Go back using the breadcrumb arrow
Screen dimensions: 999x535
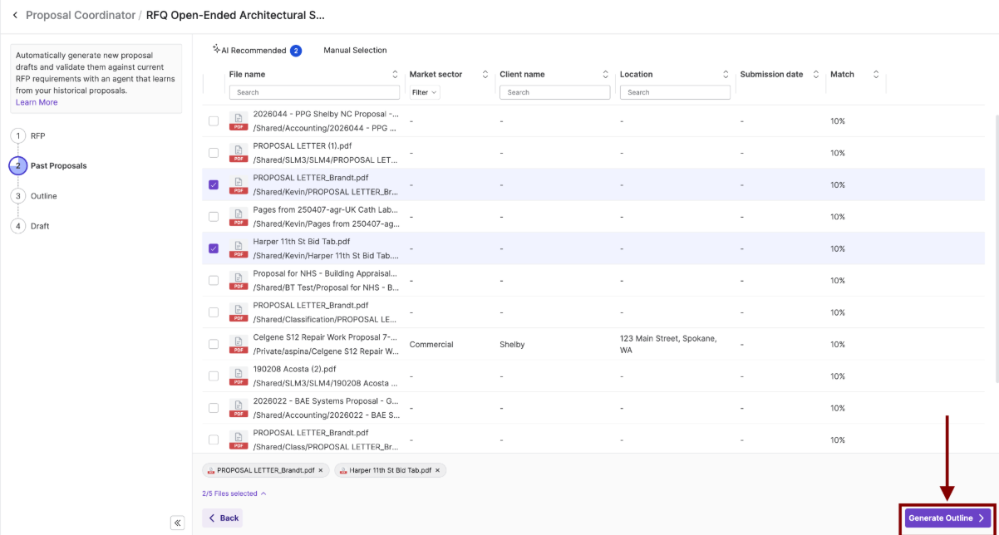click(15, 15)
